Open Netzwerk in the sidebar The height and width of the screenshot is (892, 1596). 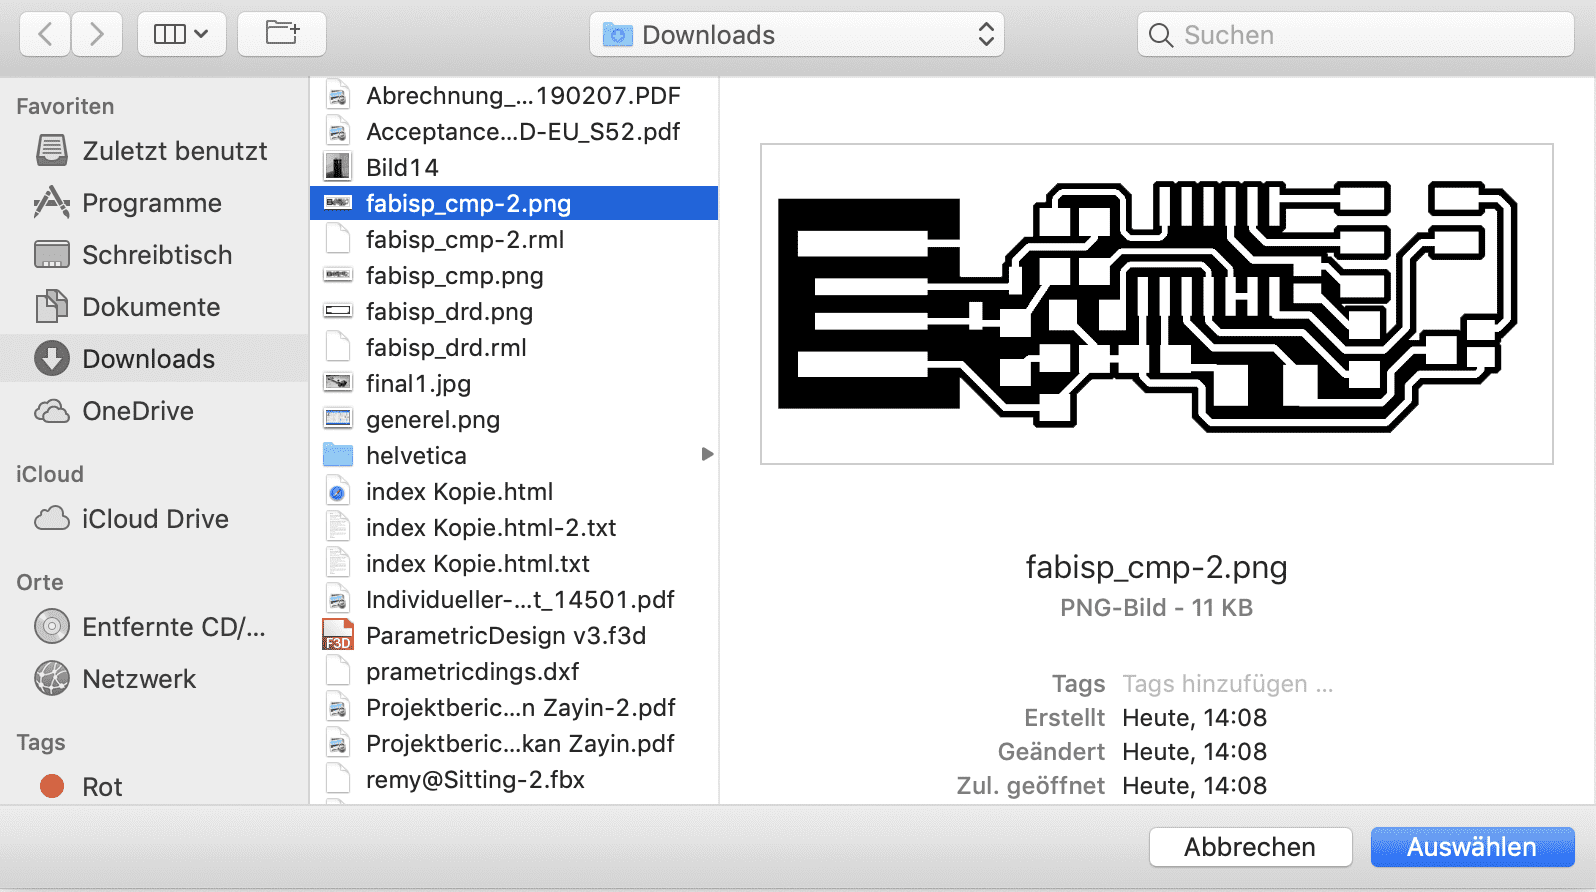click(x=154, y=679)
